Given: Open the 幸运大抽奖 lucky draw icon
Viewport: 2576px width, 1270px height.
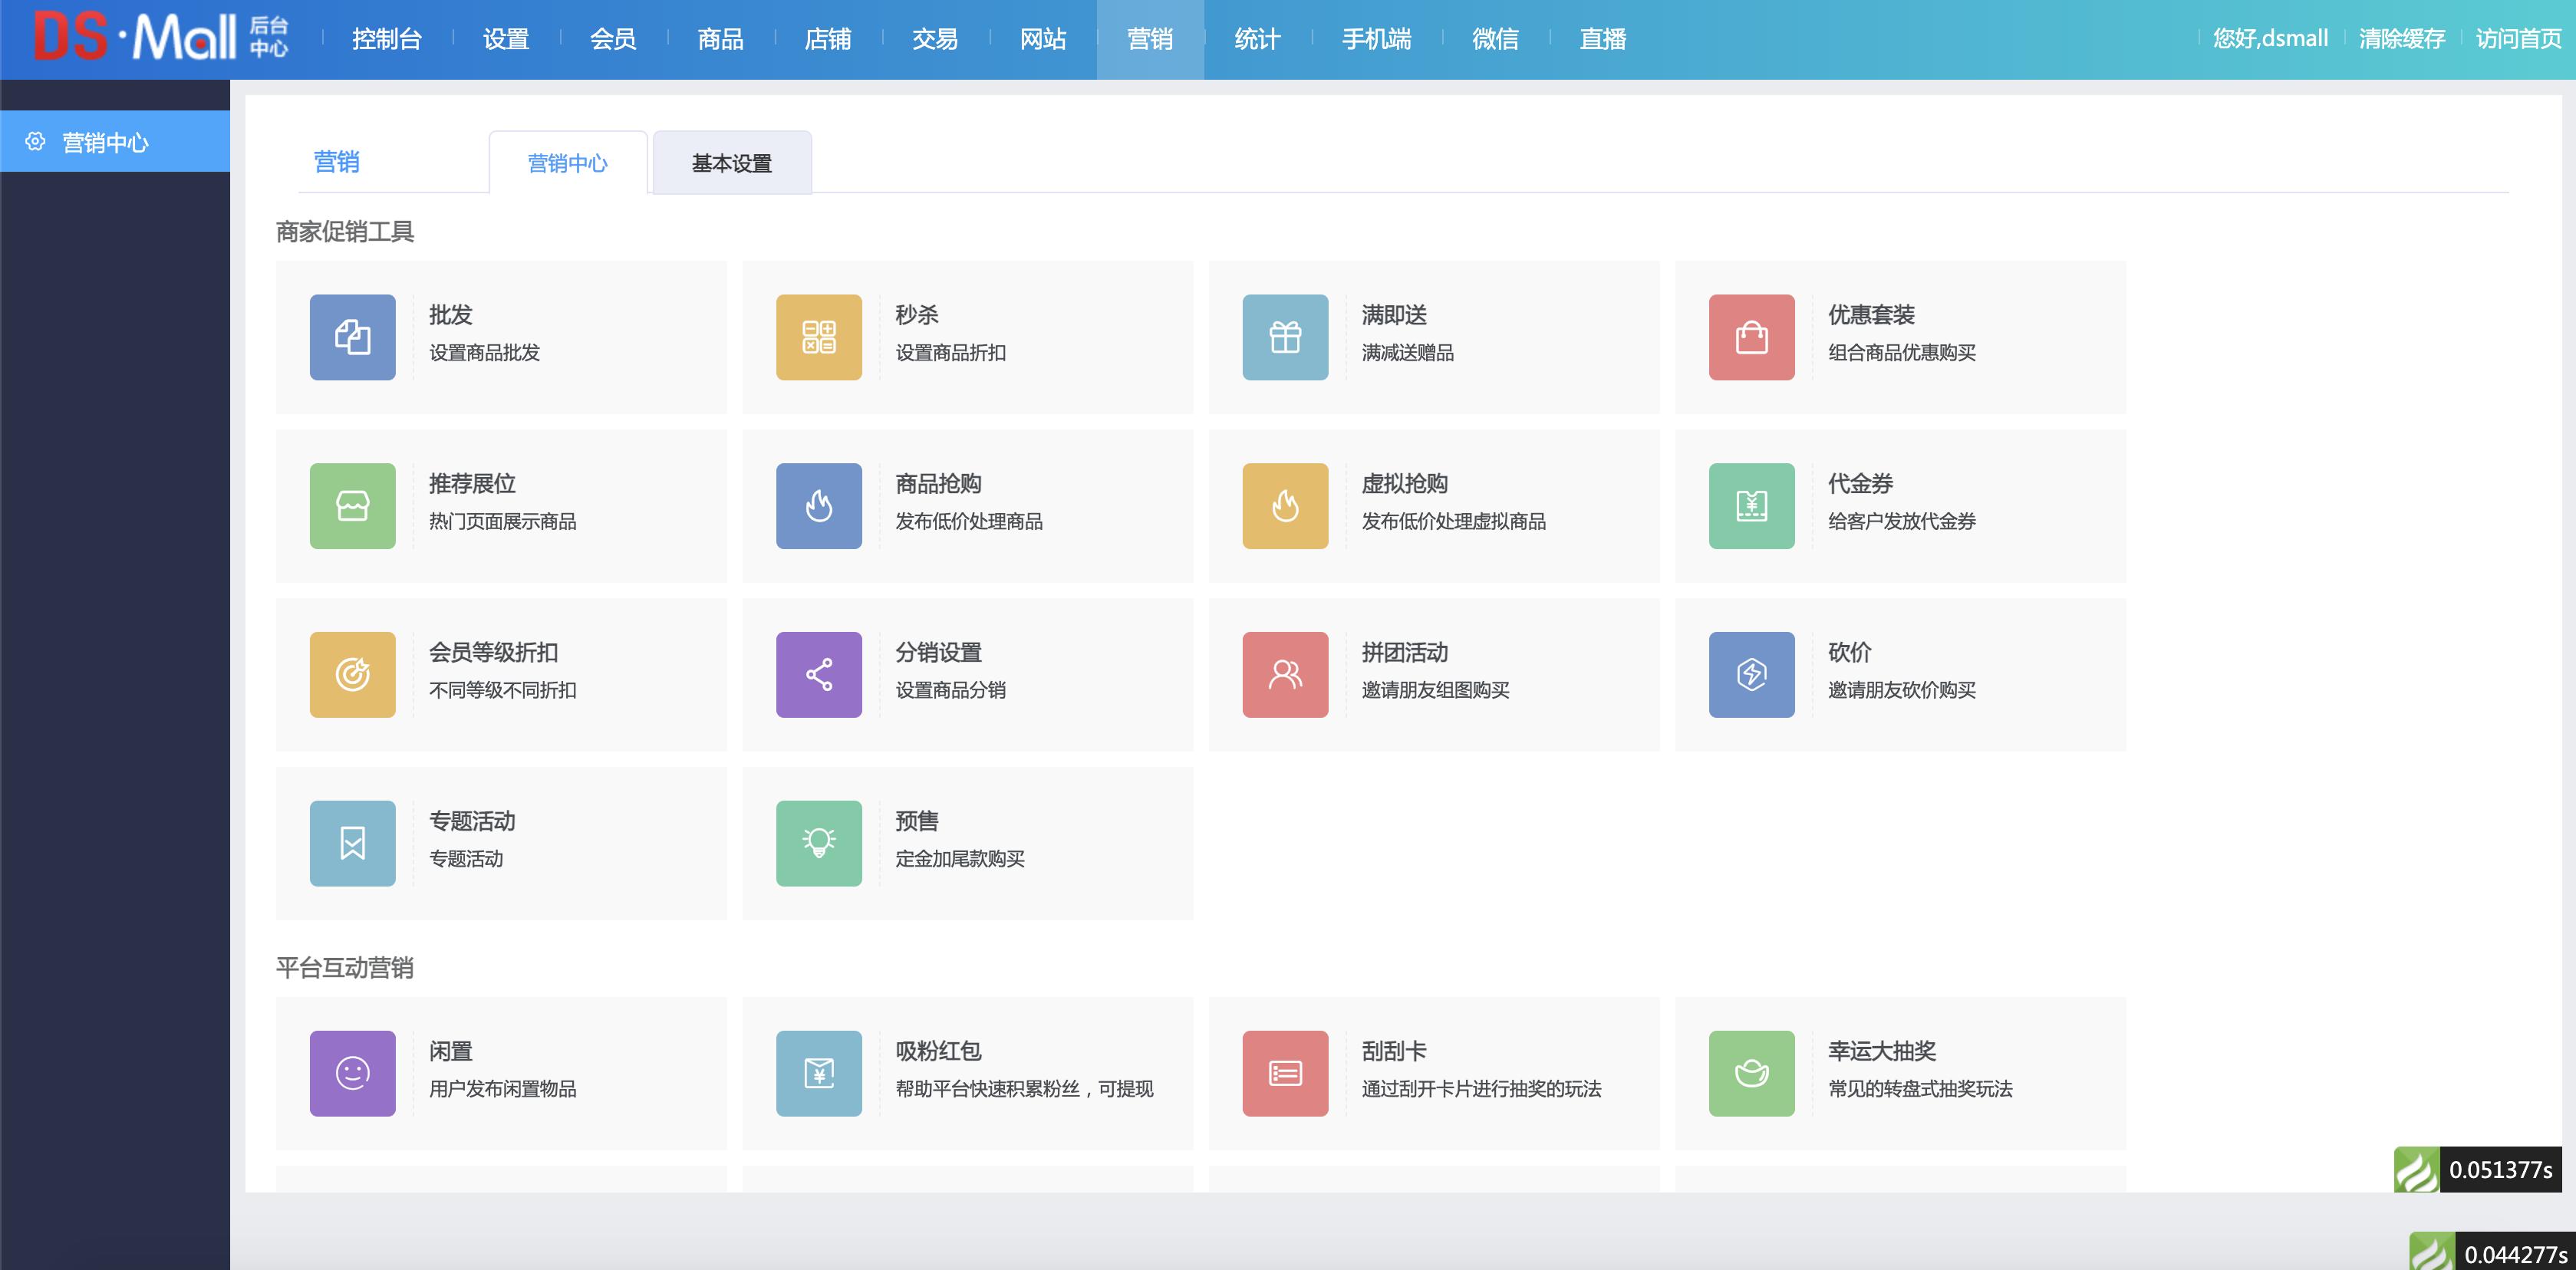Looking at the screenshot, I should click(1750, 1073).
